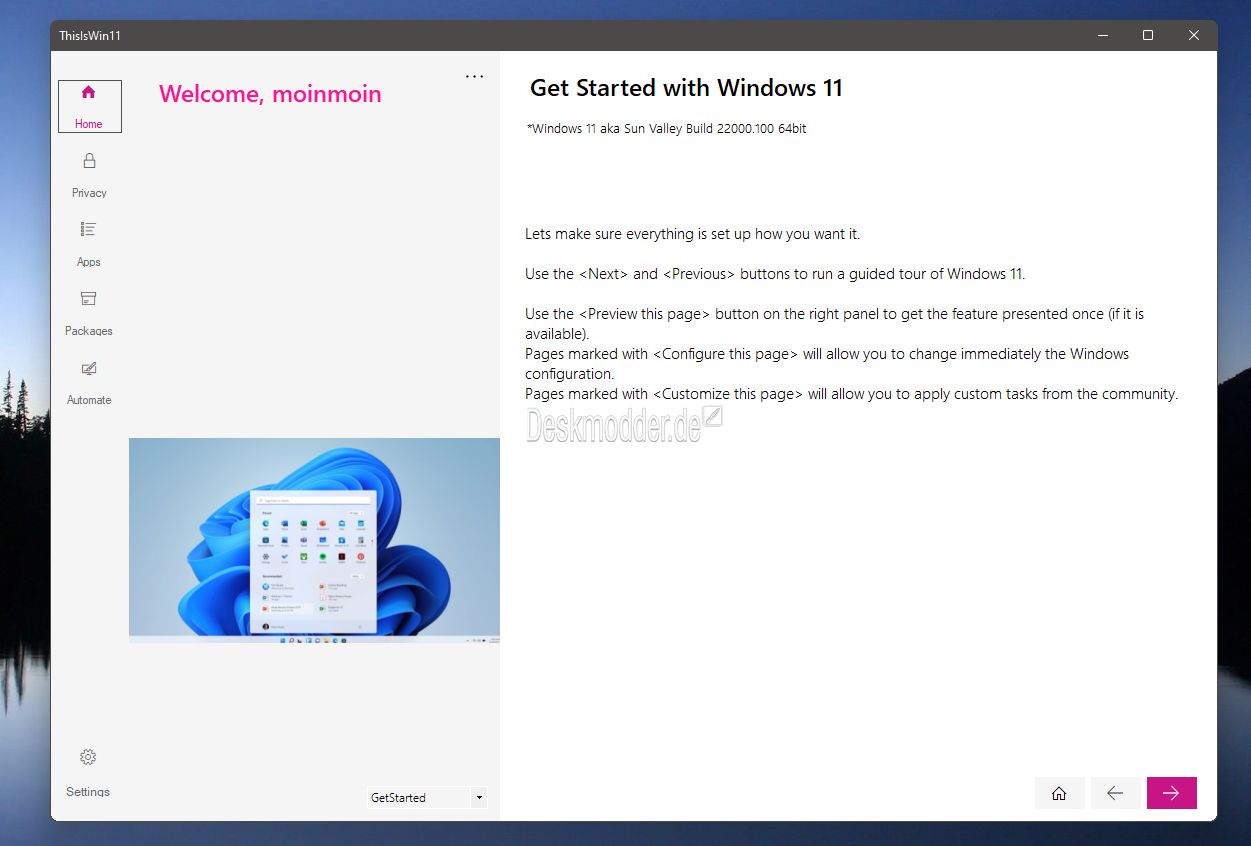Viewport: 1251px width, 846px height.
Task: Advance to the next page with the pink arrow
Action: tap(1171, 793)
